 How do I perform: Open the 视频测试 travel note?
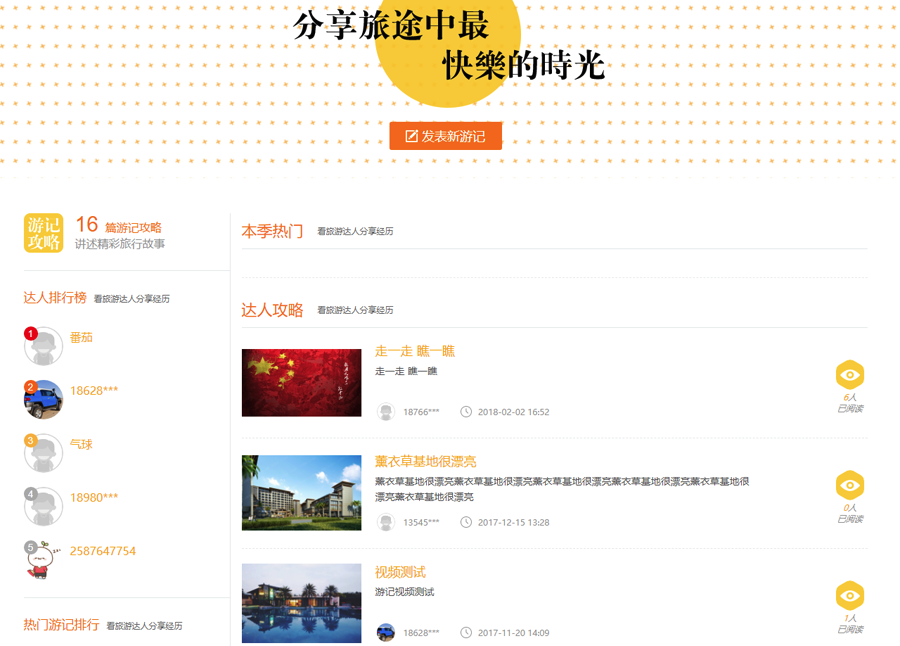pos(400,572)
